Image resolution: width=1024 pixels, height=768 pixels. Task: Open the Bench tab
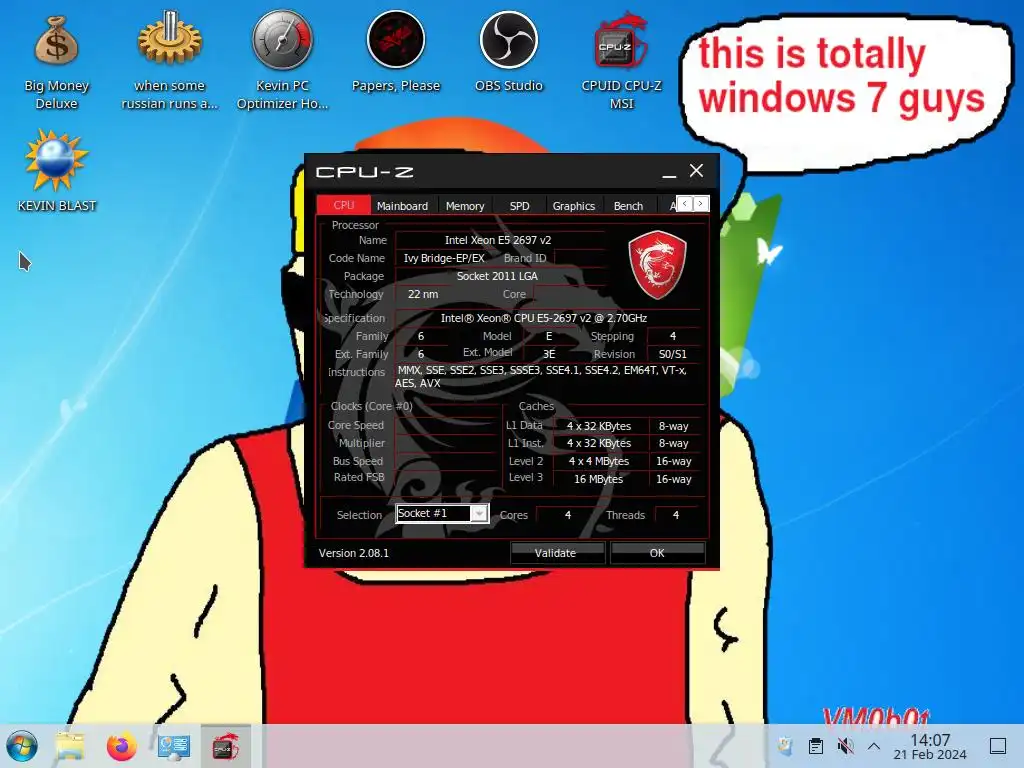tap(628, 206)
